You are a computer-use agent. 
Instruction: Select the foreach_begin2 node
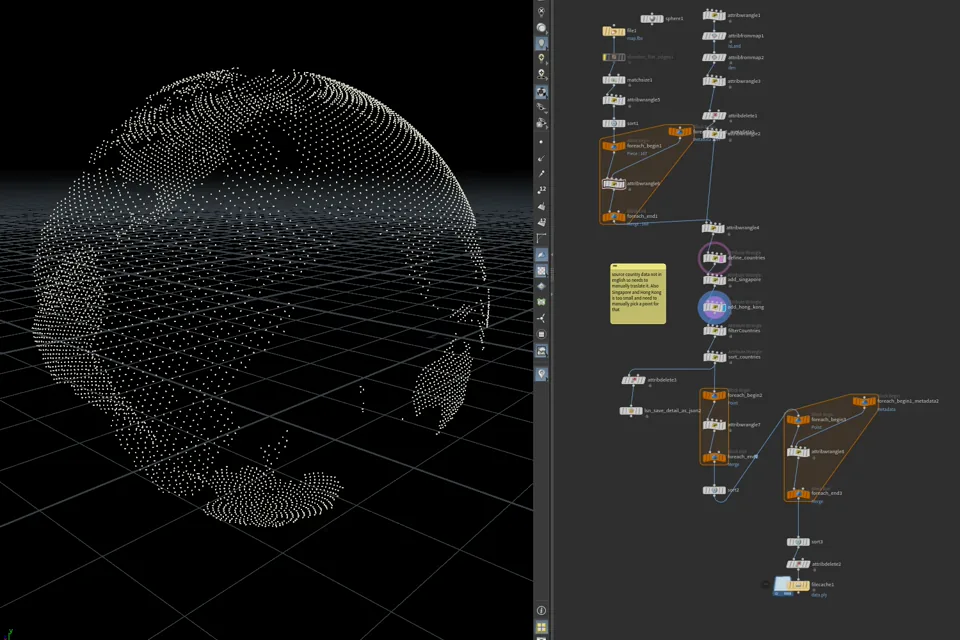[714, 396]
